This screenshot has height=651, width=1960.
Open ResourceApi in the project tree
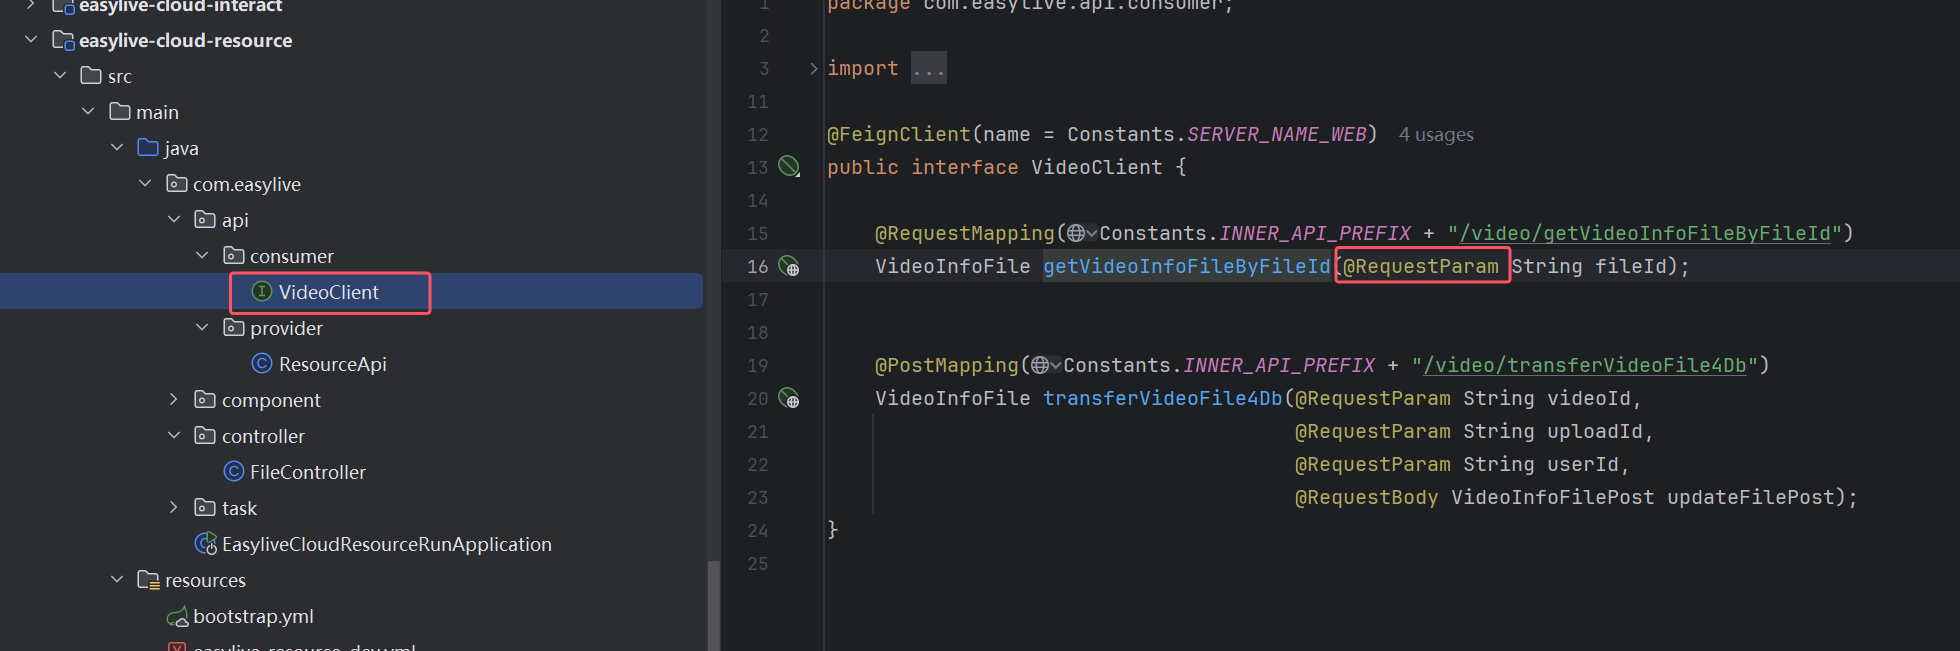[333, 364]
